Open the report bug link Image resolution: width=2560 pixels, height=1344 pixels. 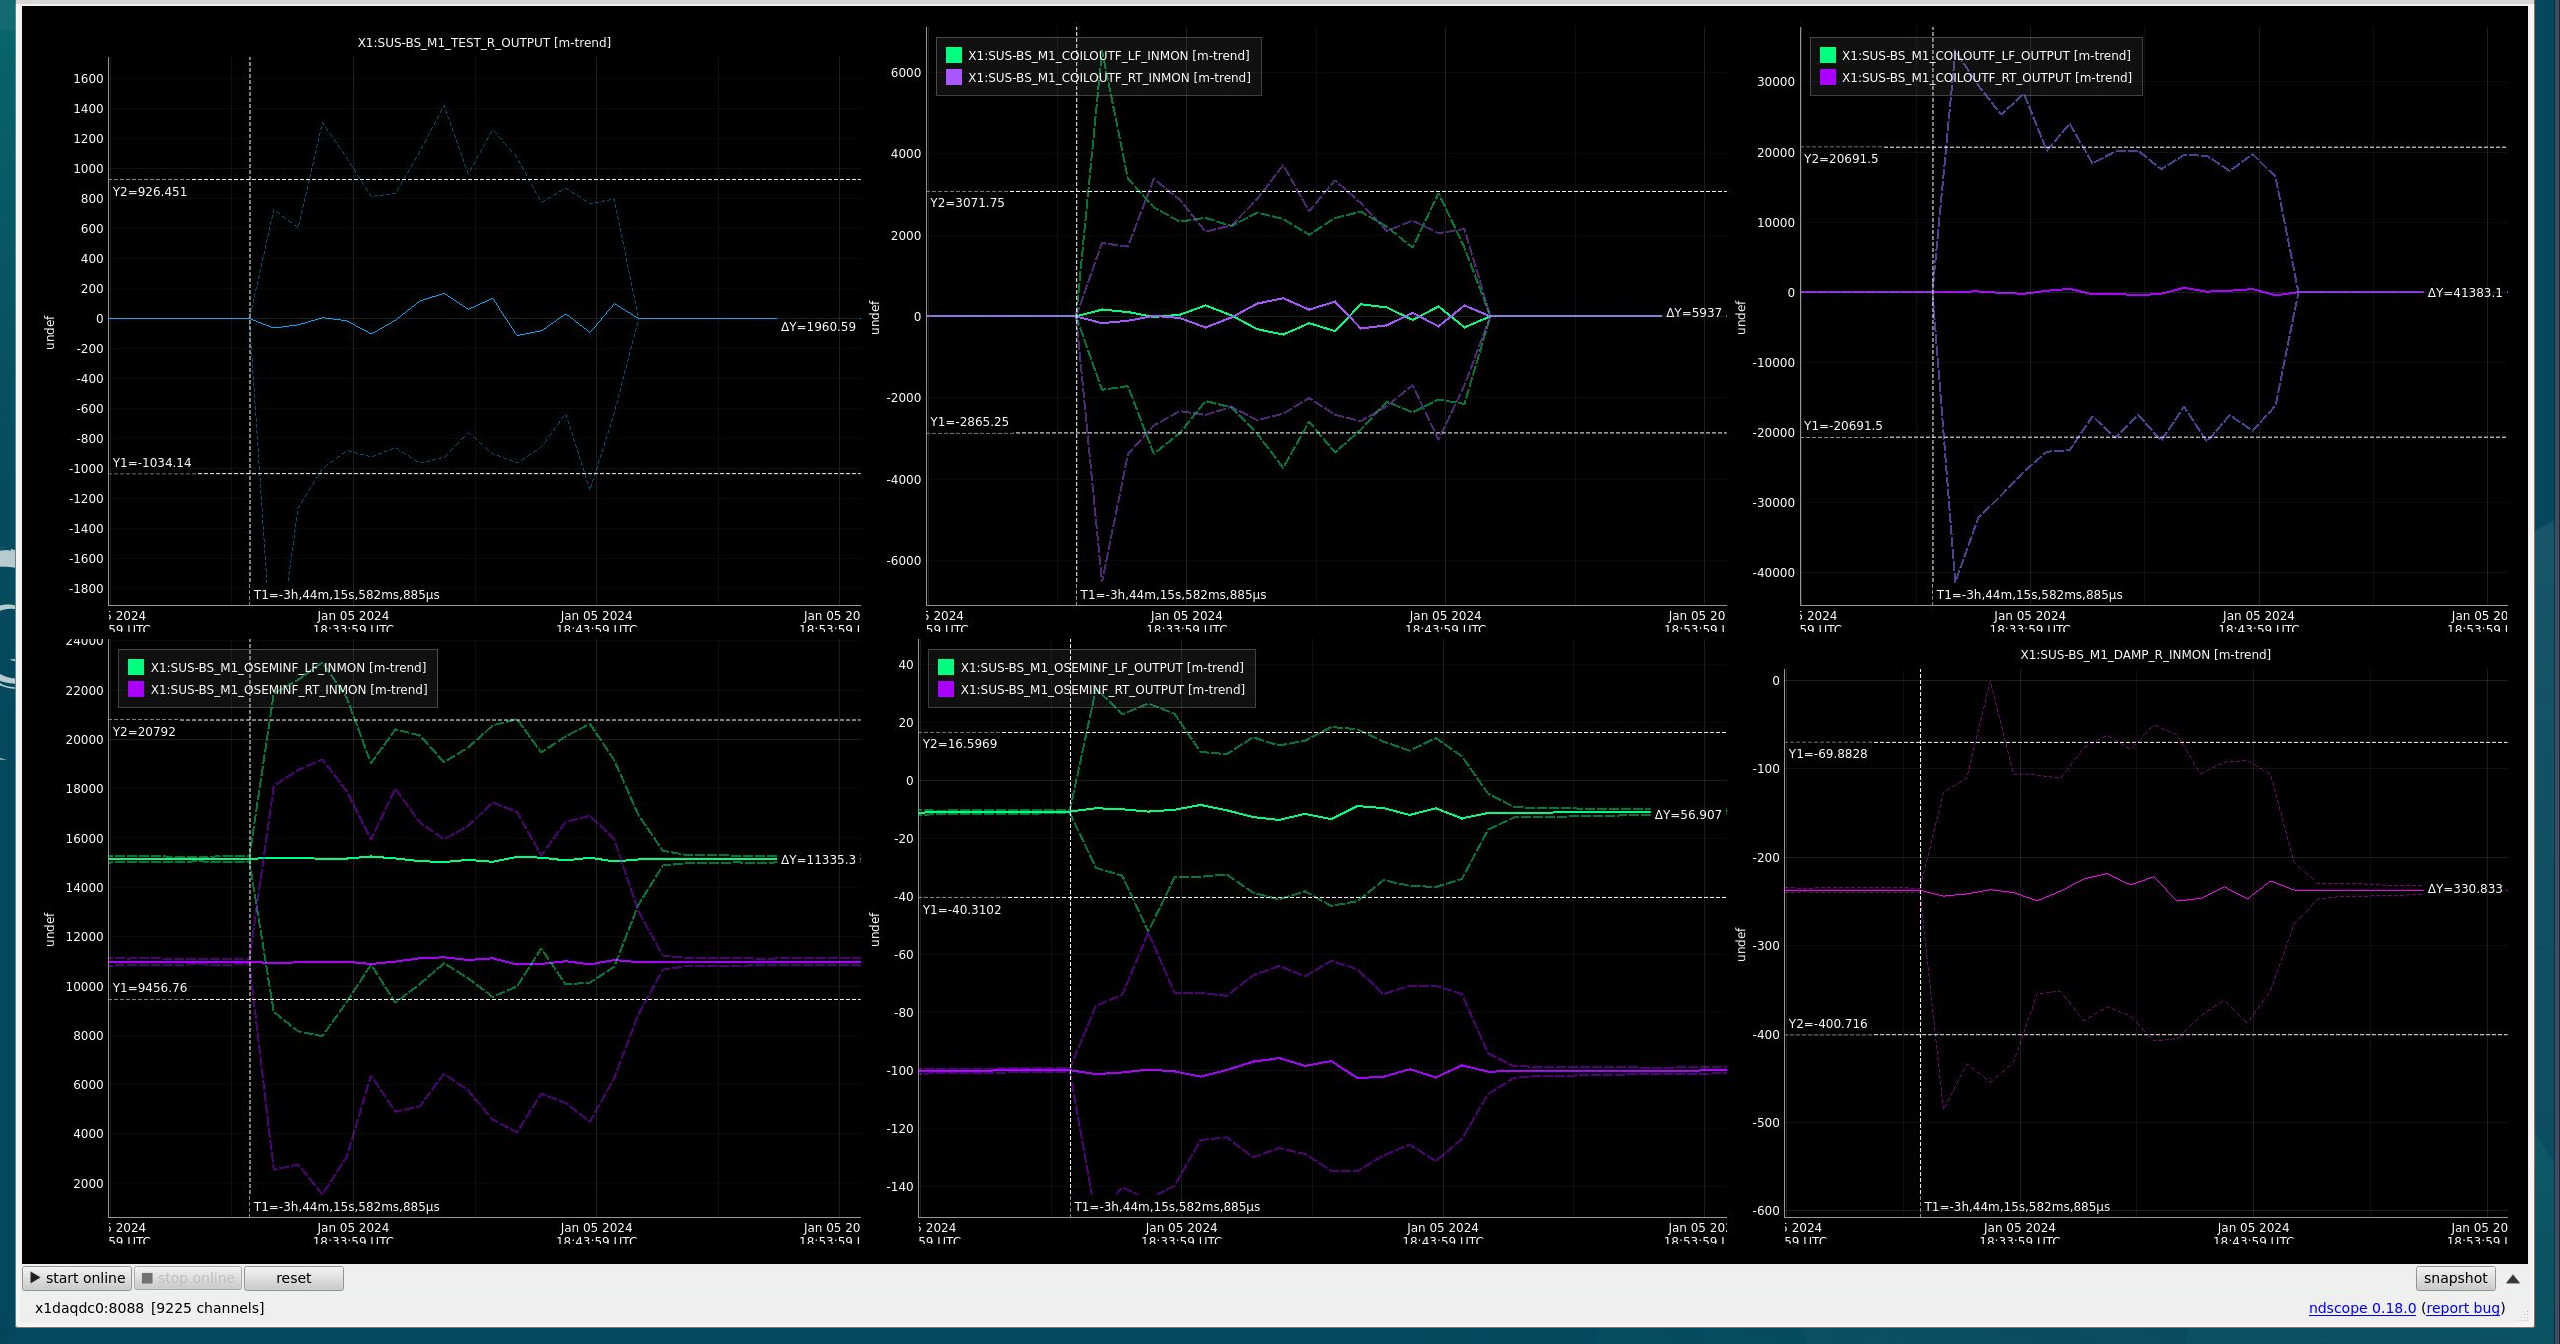[x=2463, y=1308]
